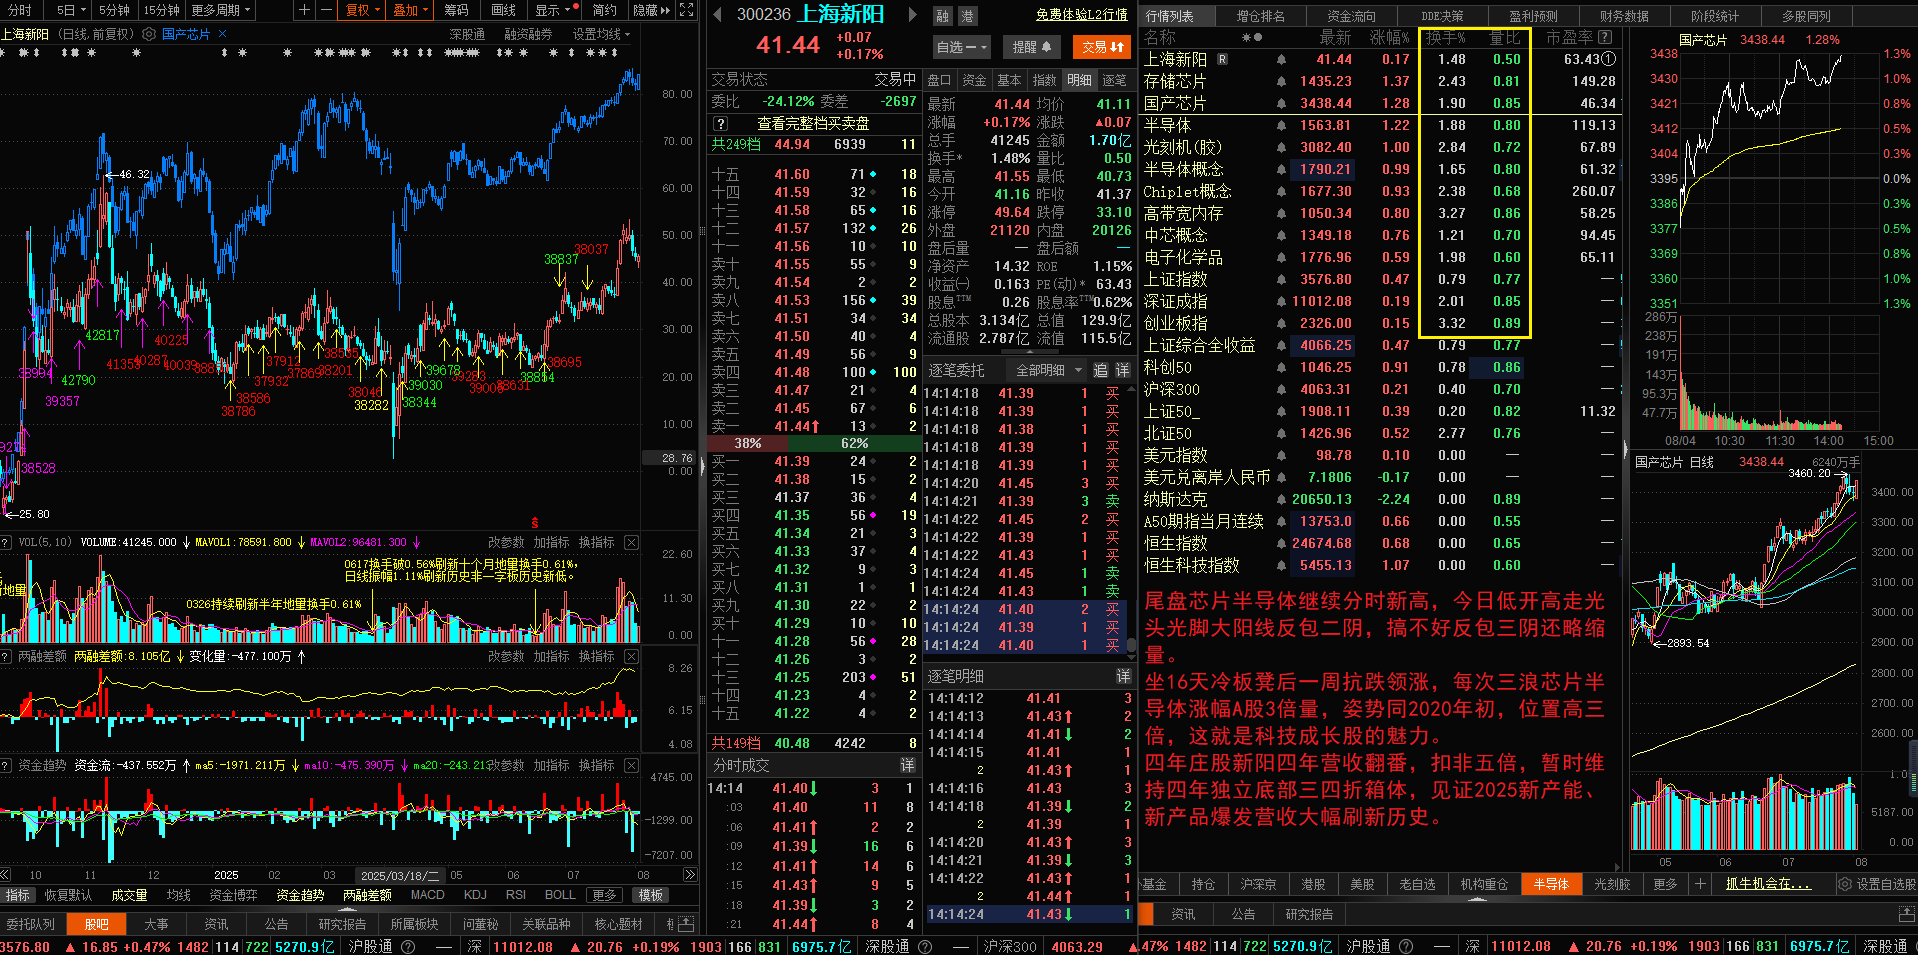Toggle 隐藏 side panel arrow
1918x955 pixels.
point(651,10)
